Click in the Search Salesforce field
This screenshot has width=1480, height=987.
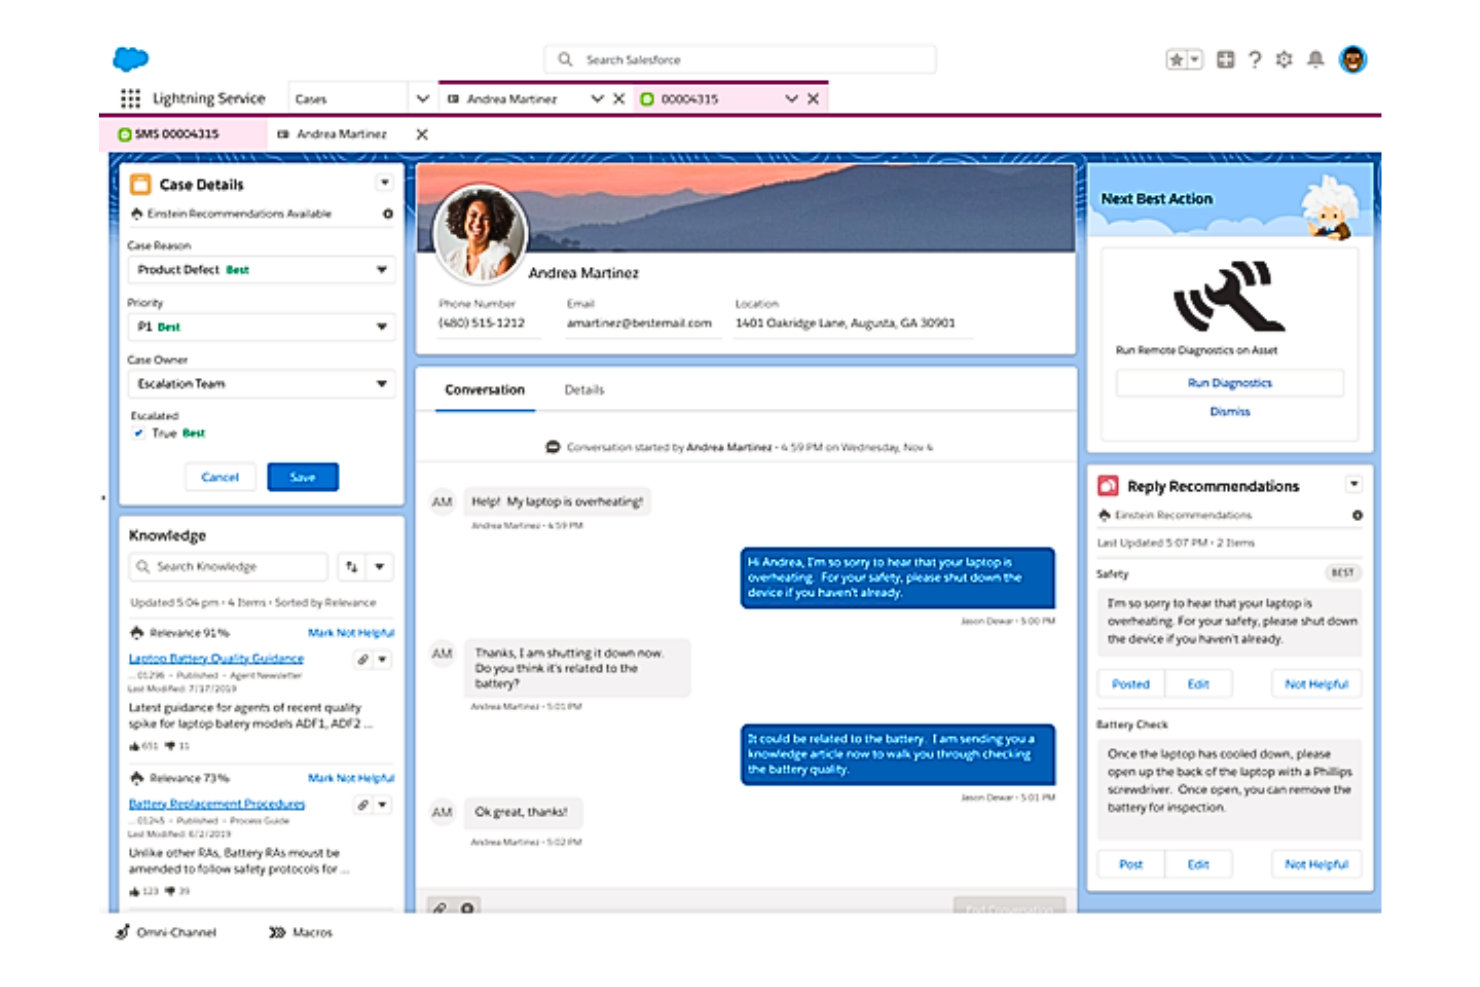[x=740, y=60]
